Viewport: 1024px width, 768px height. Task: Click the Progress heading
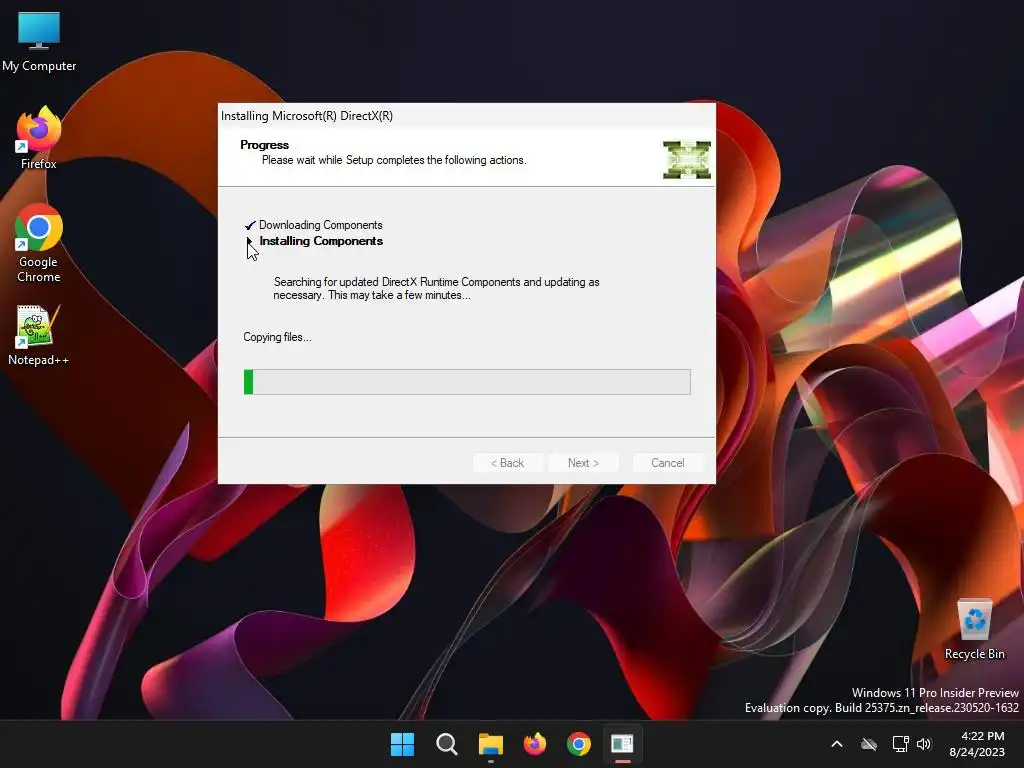pos(264,145)
